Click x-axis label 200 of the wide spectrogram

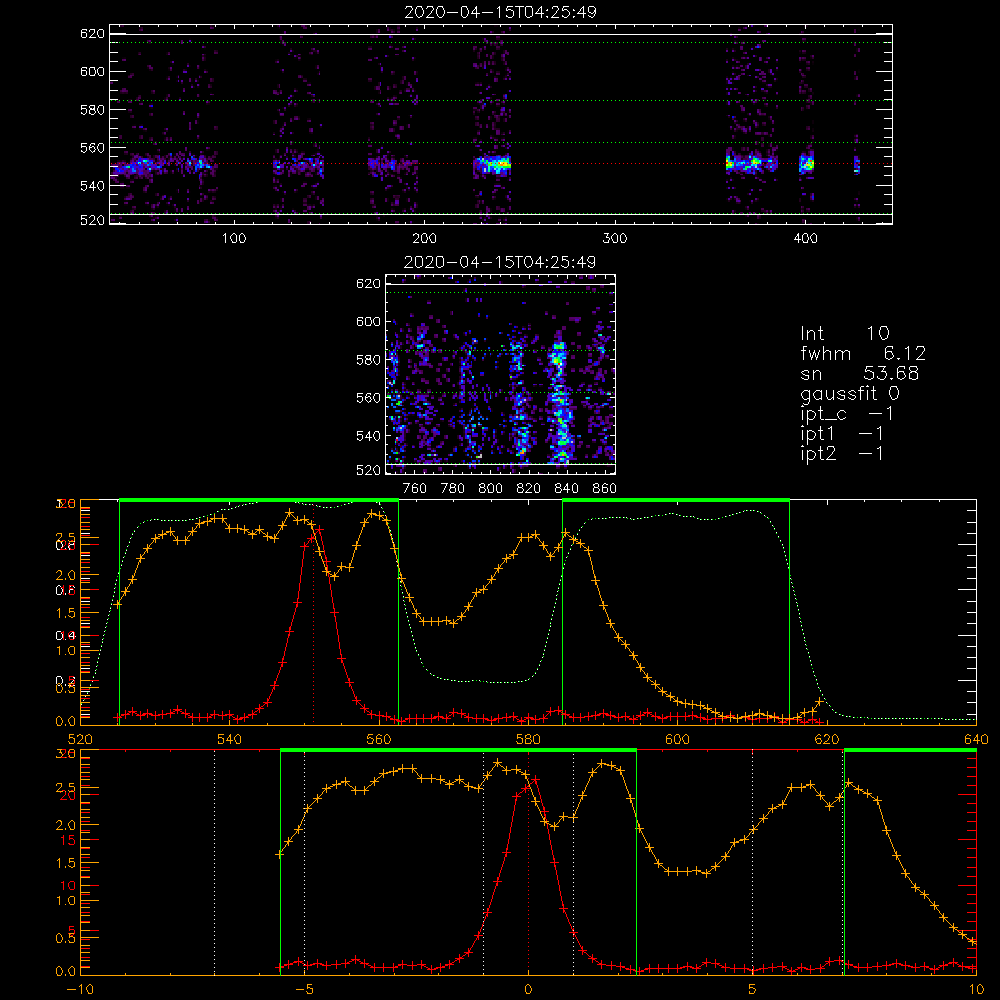pos(424,239)
